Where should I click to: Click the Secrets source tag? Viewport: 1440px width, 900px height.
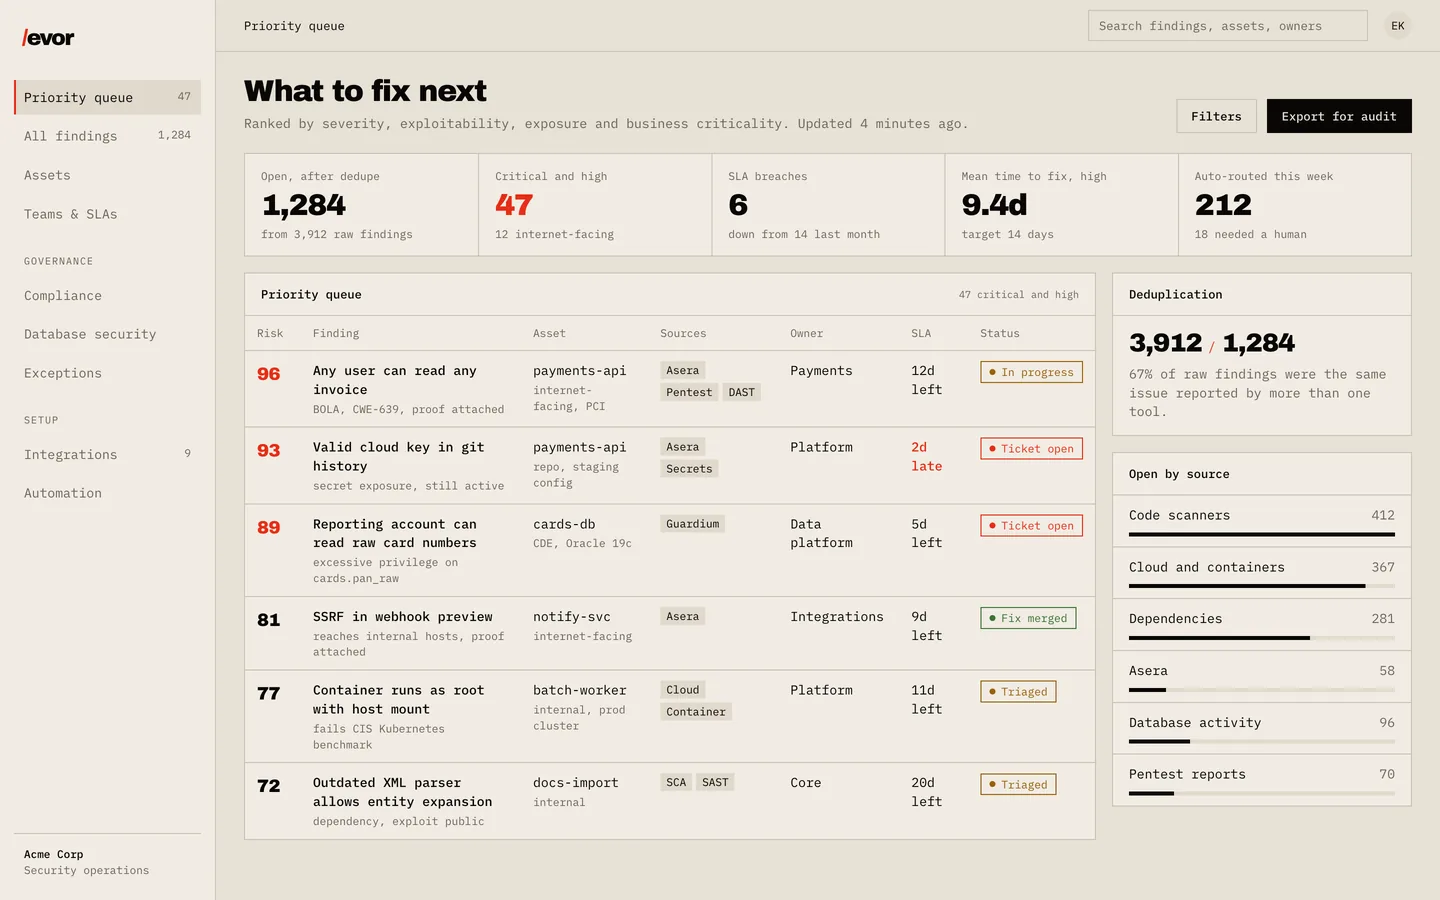pyautogui.click(x=689, y=469)
